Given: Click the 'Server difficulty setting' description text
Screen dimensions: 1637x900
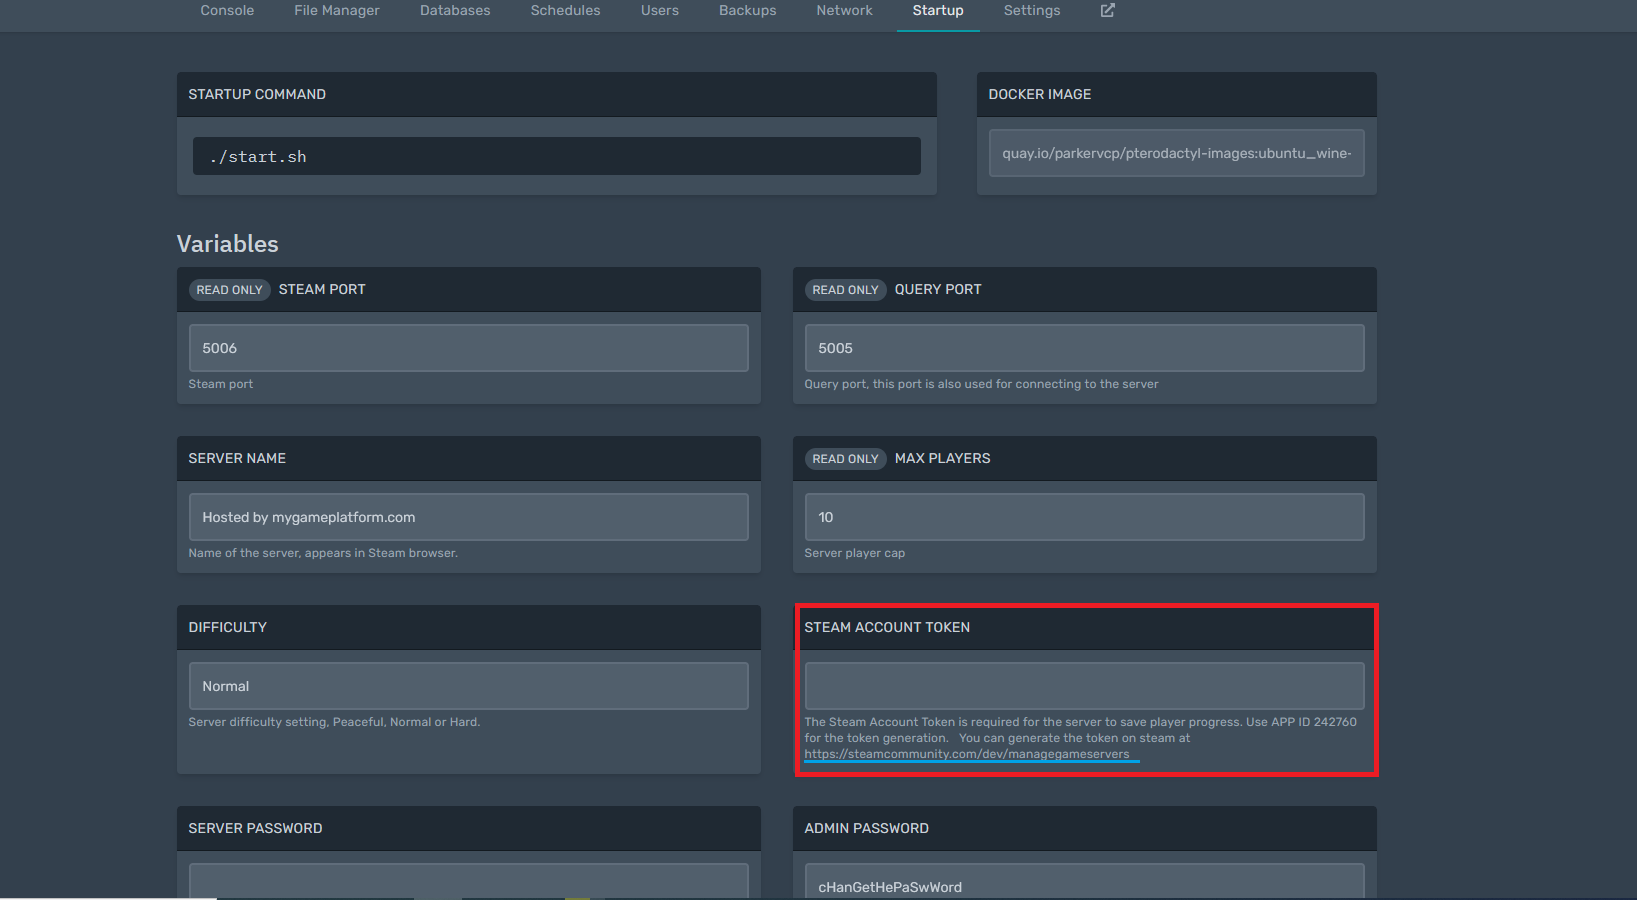Looking at the screenshot, I should [x=334, y=722].
